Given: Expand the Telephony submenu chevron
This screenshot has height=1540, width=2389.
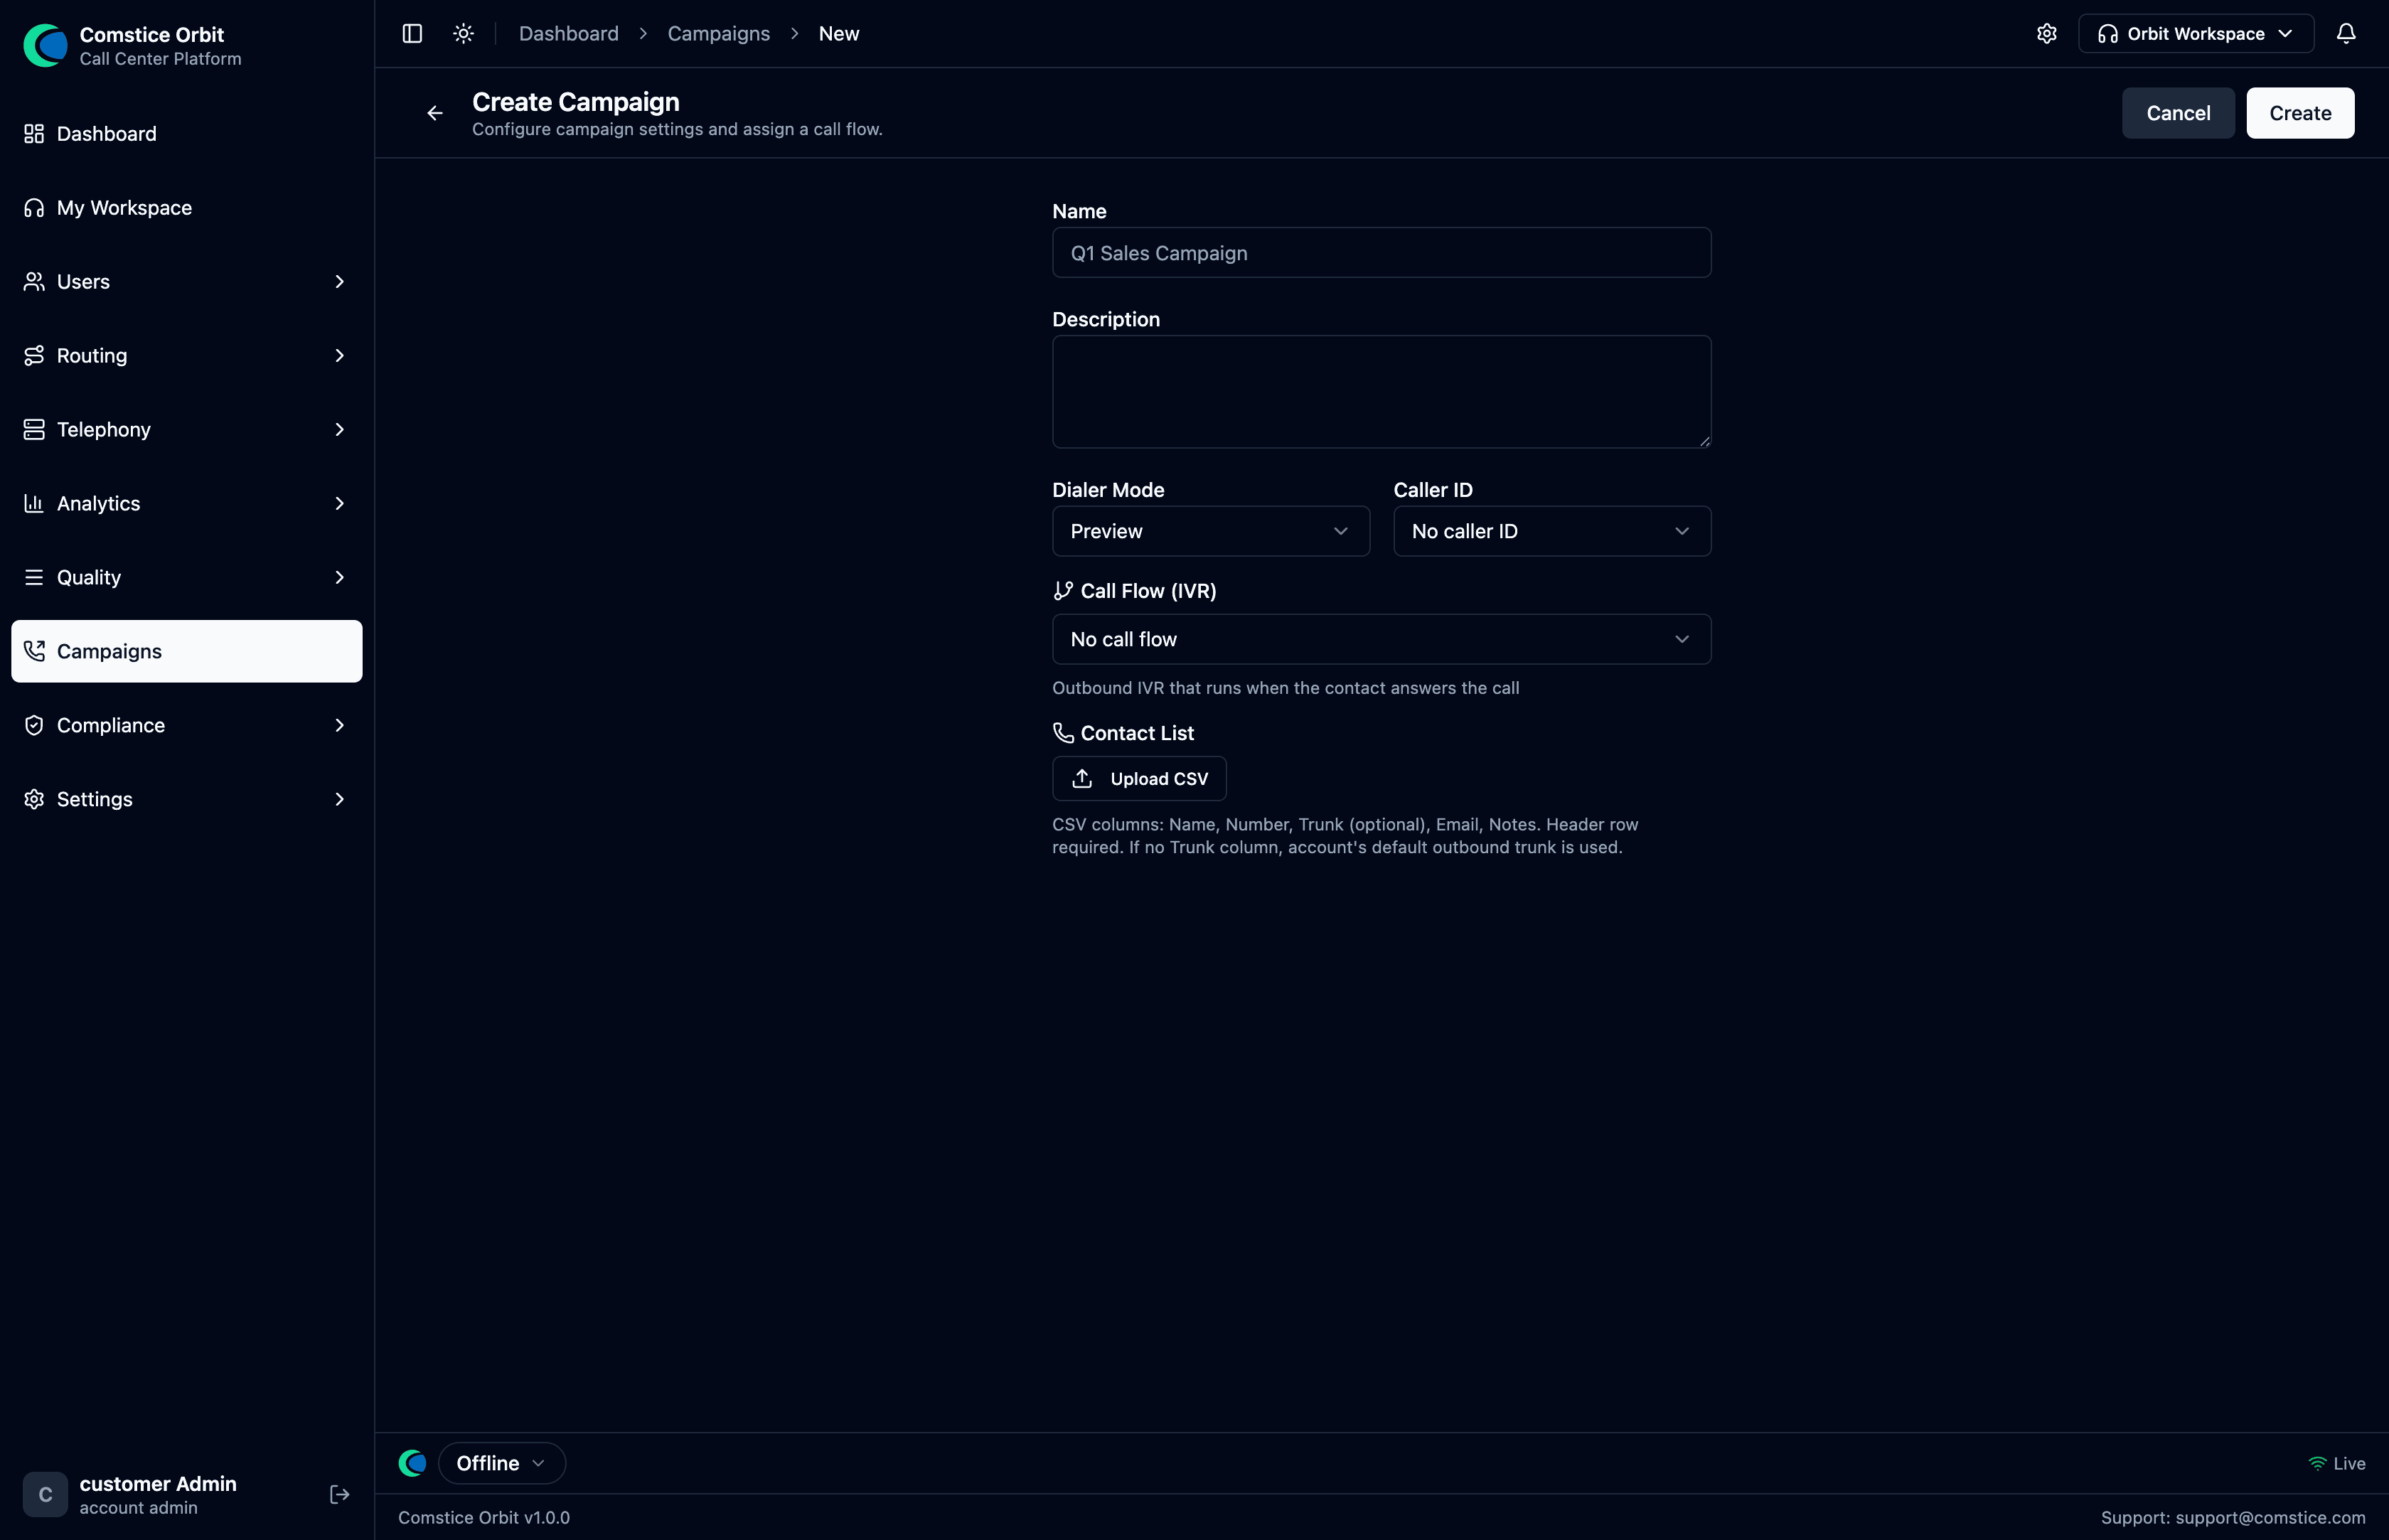Looking at the screenshot, I should pyautogui.click(x=340, y=430).
